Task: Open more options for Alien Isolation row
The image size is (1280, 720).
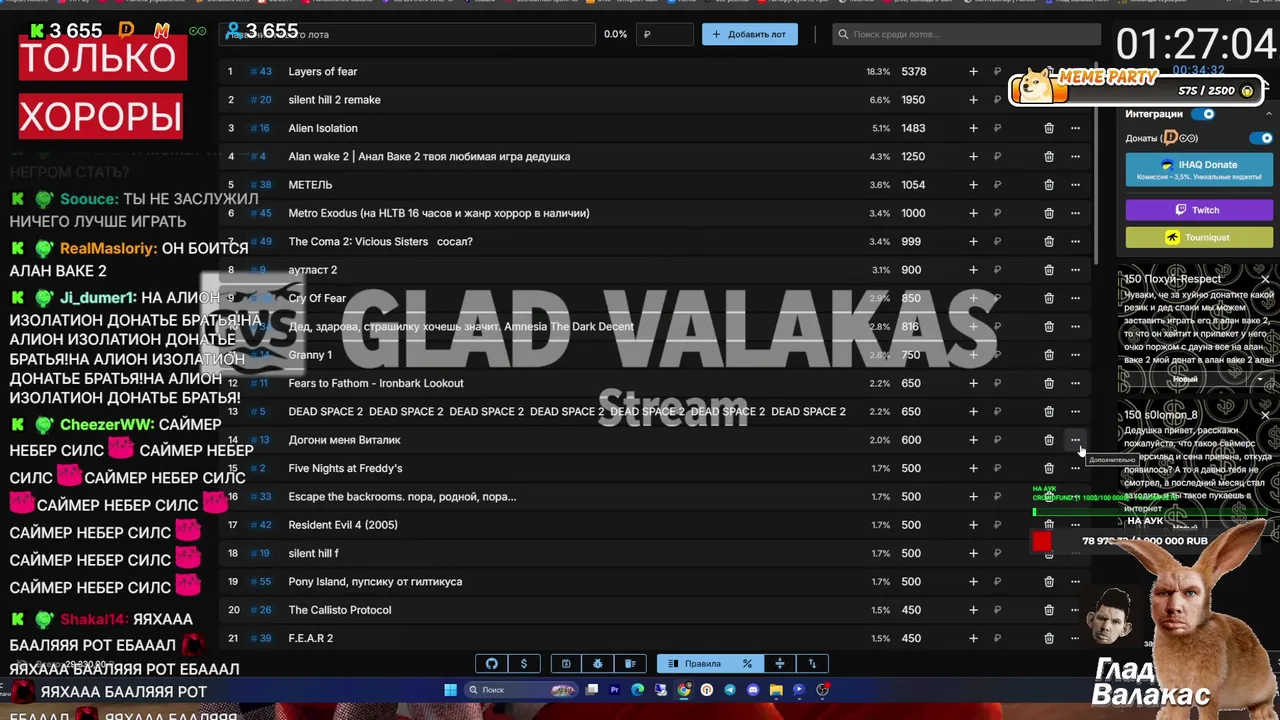Action: coord(1075,128)
